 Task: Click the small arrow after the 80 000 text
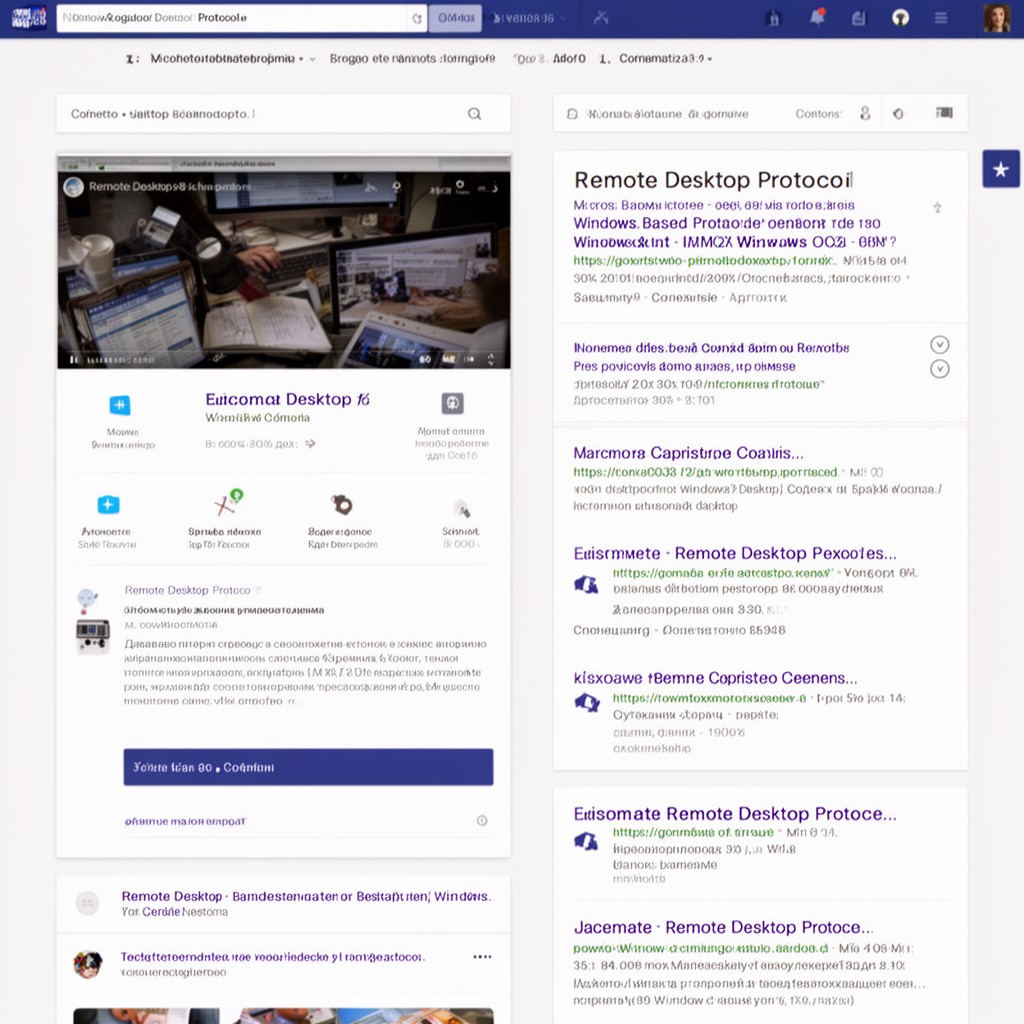tap(310, 443)
